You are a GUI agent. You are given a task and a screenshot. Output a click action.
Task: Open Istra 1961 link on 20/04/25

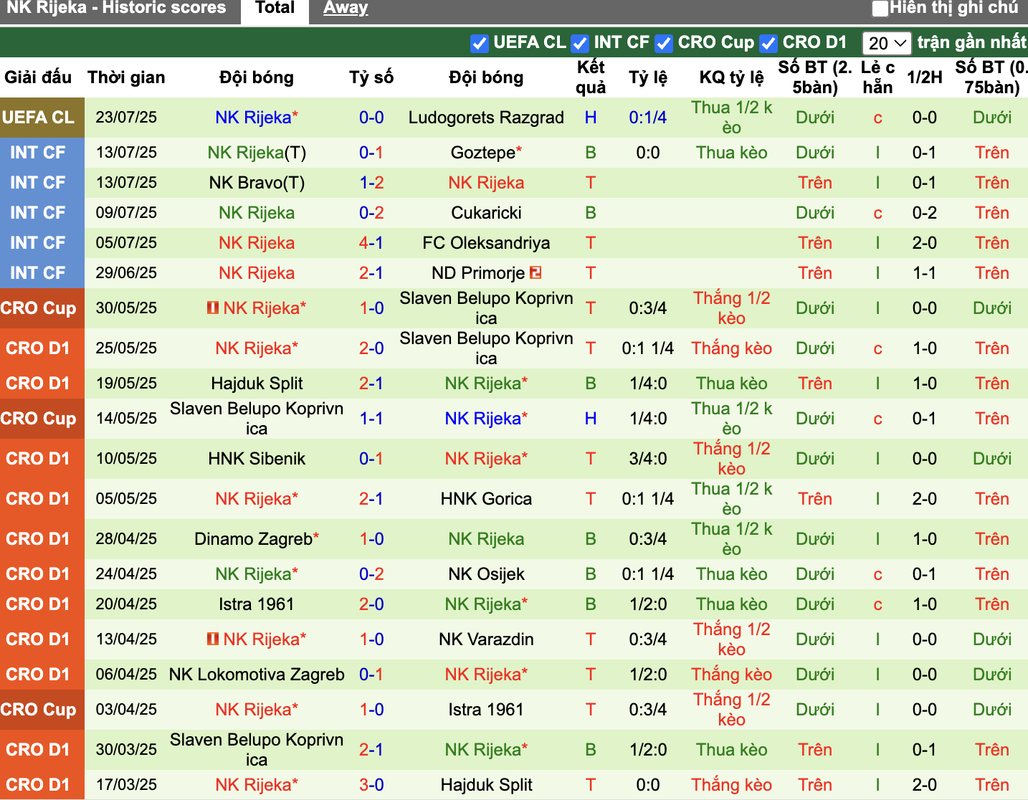point(256,605)
